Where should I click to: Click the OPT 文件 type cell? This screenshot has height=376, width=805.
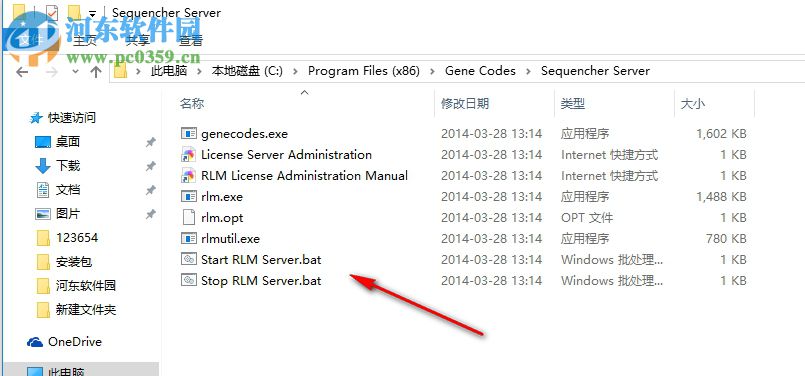point(587,218)
